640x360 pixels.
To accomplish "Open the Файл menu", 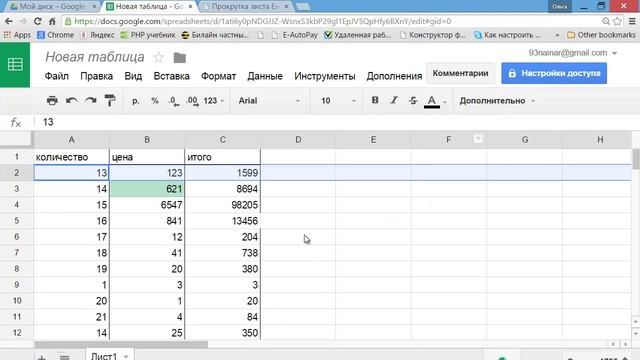I will (56, 76).
